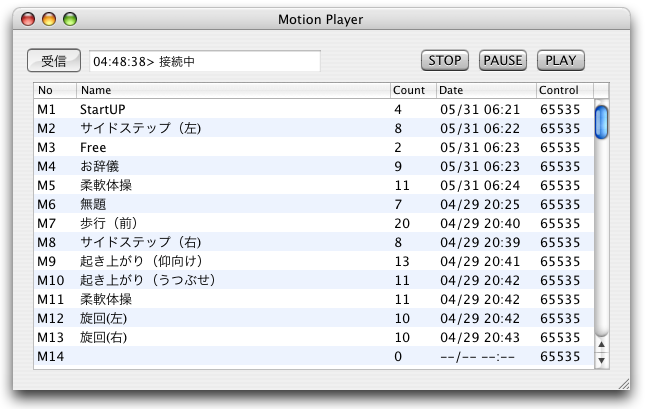
Task: Click the scrollbar down arrow
Action: coord(601,360)
